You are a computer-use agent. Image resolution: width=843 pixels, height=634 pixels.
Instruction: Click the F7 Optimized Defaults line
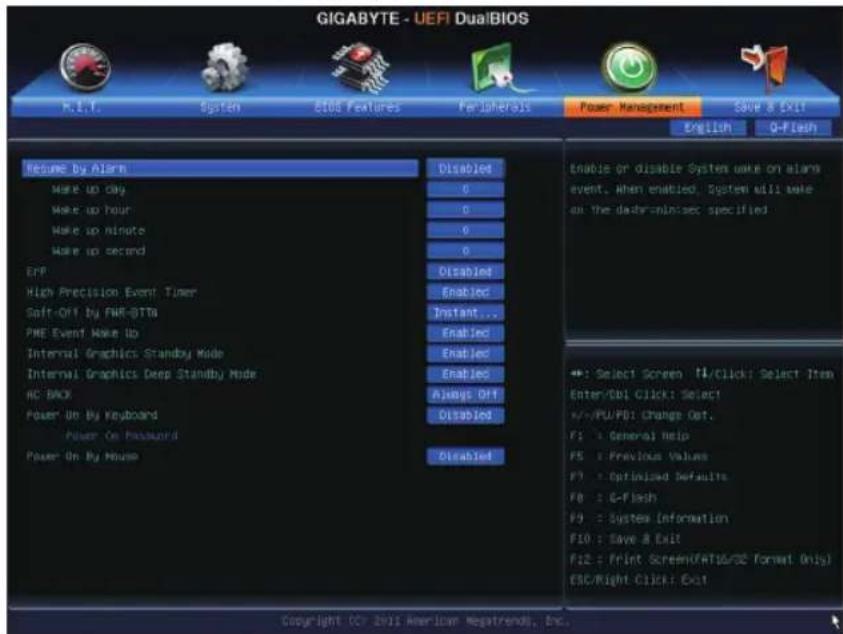pos(648,476)
